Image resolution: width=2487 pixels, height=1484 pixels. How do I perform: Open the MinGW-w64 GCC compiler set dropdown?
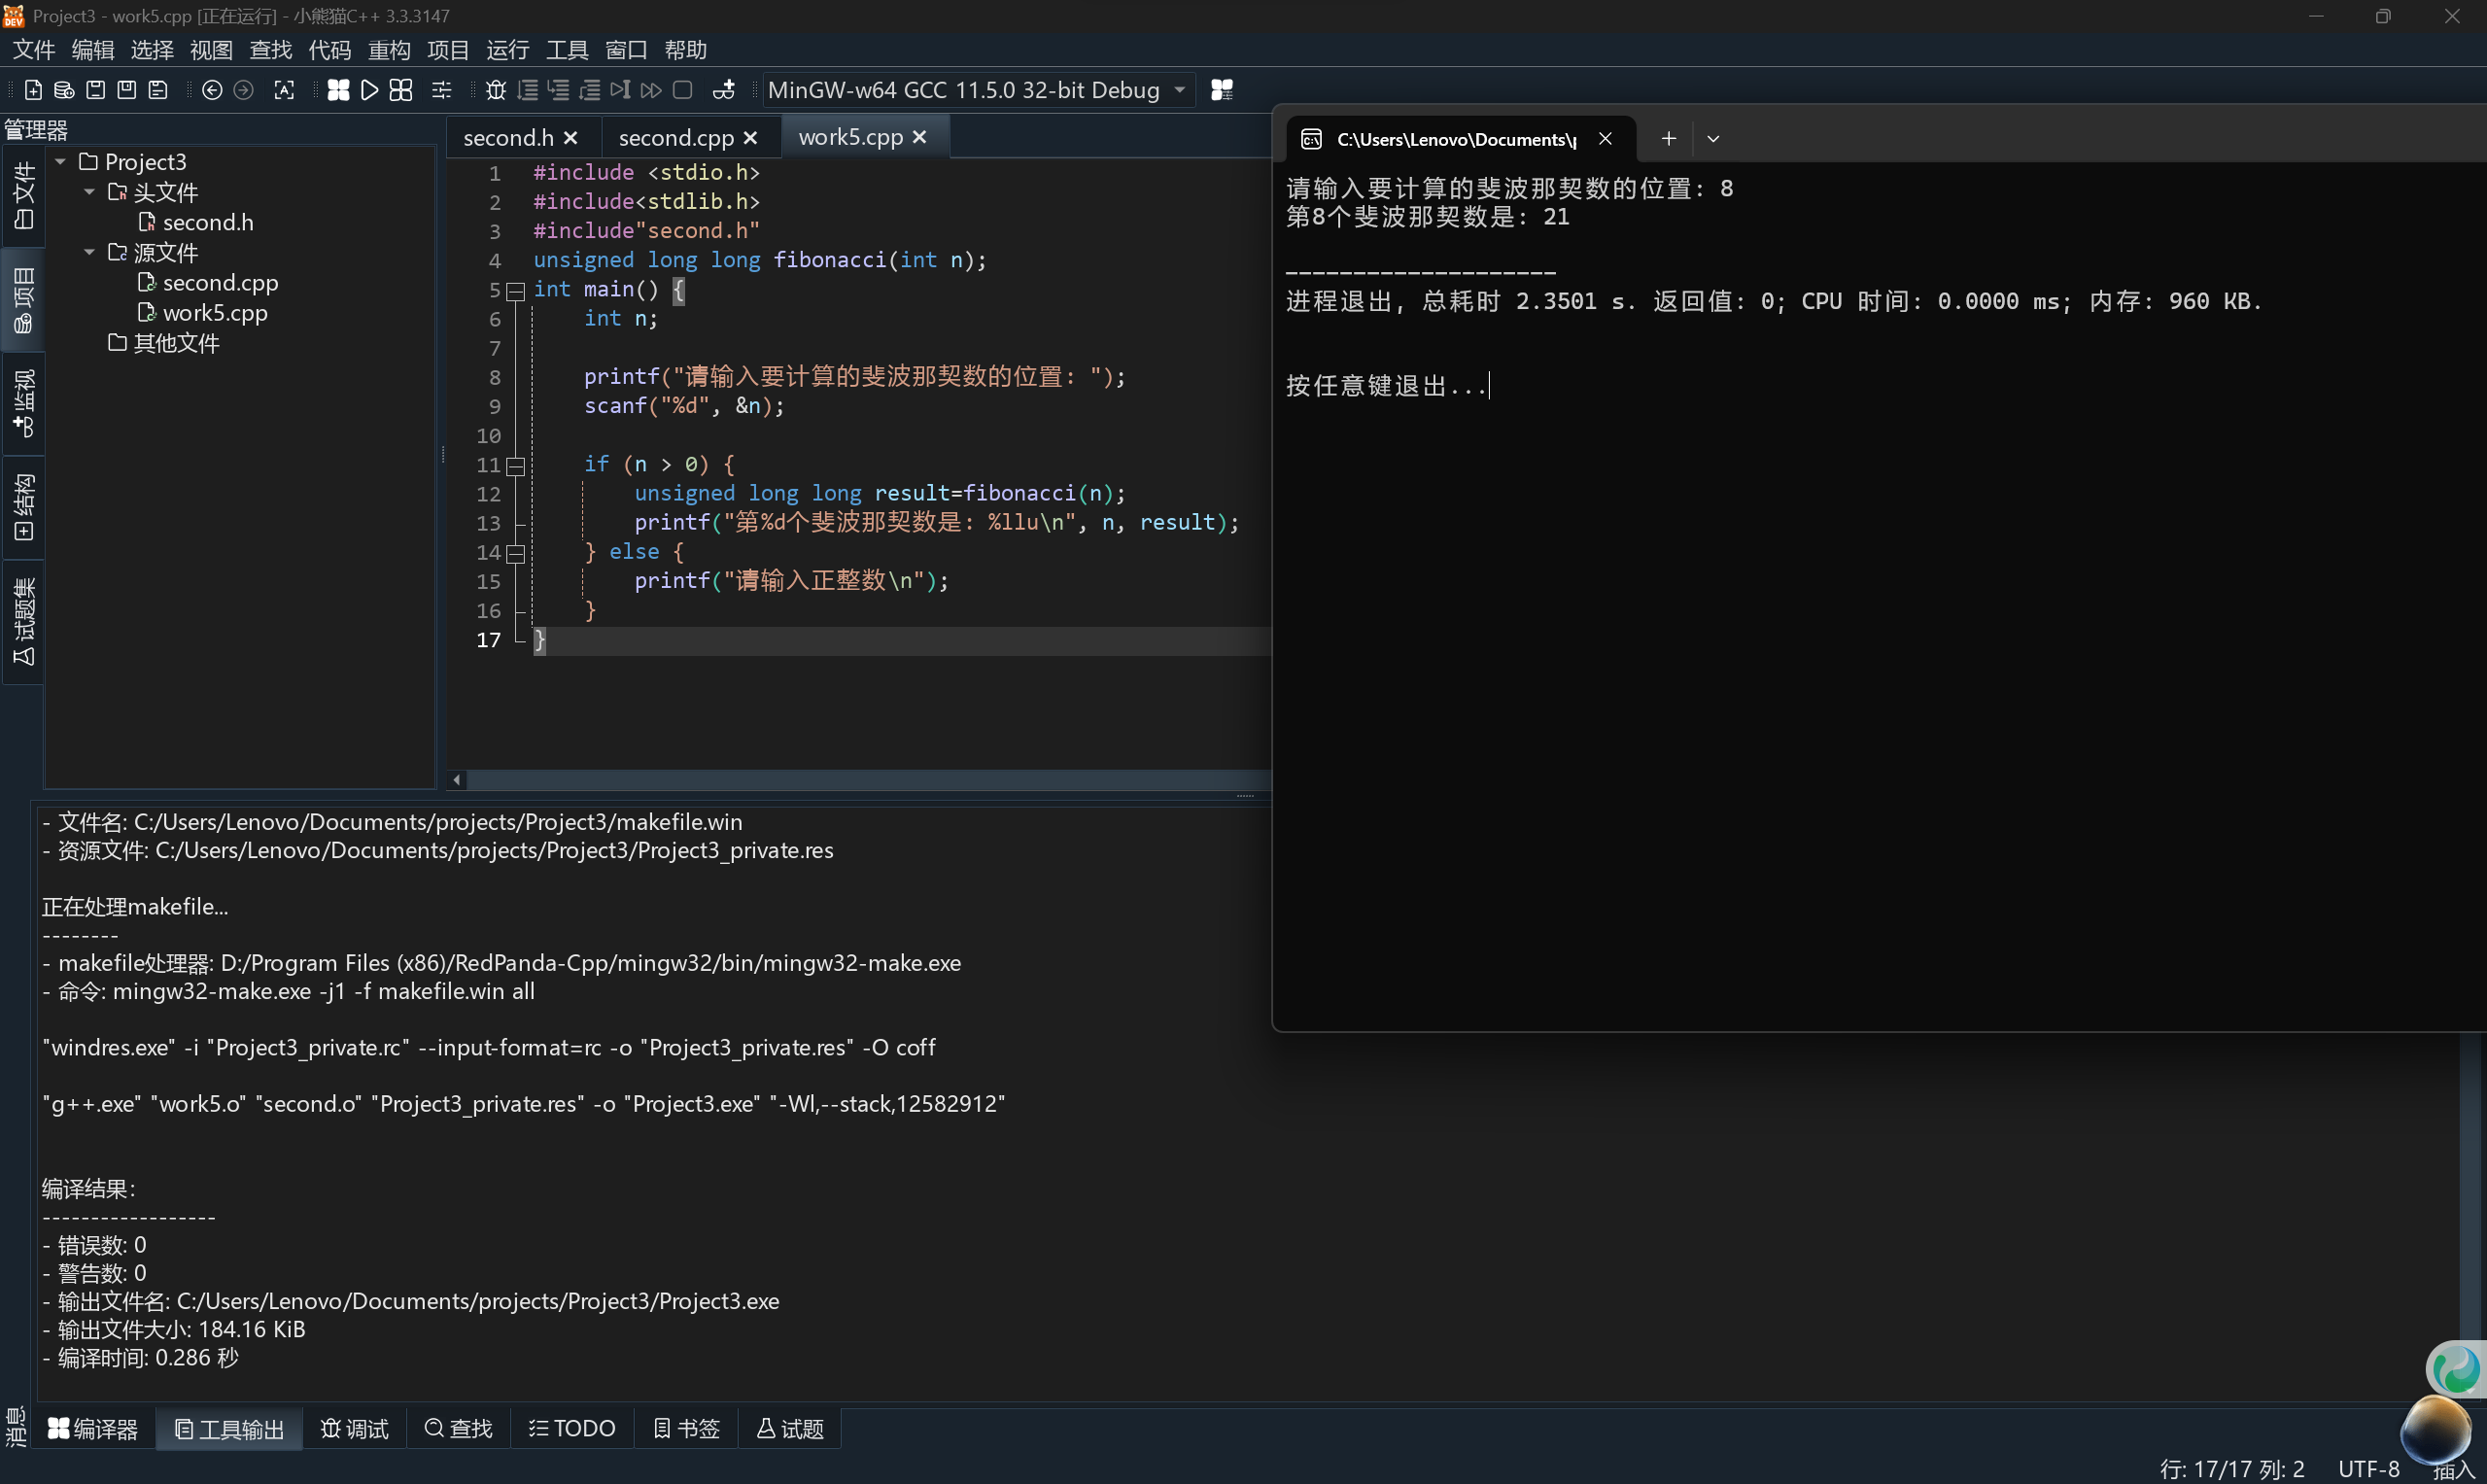(x=1180, y=90)
